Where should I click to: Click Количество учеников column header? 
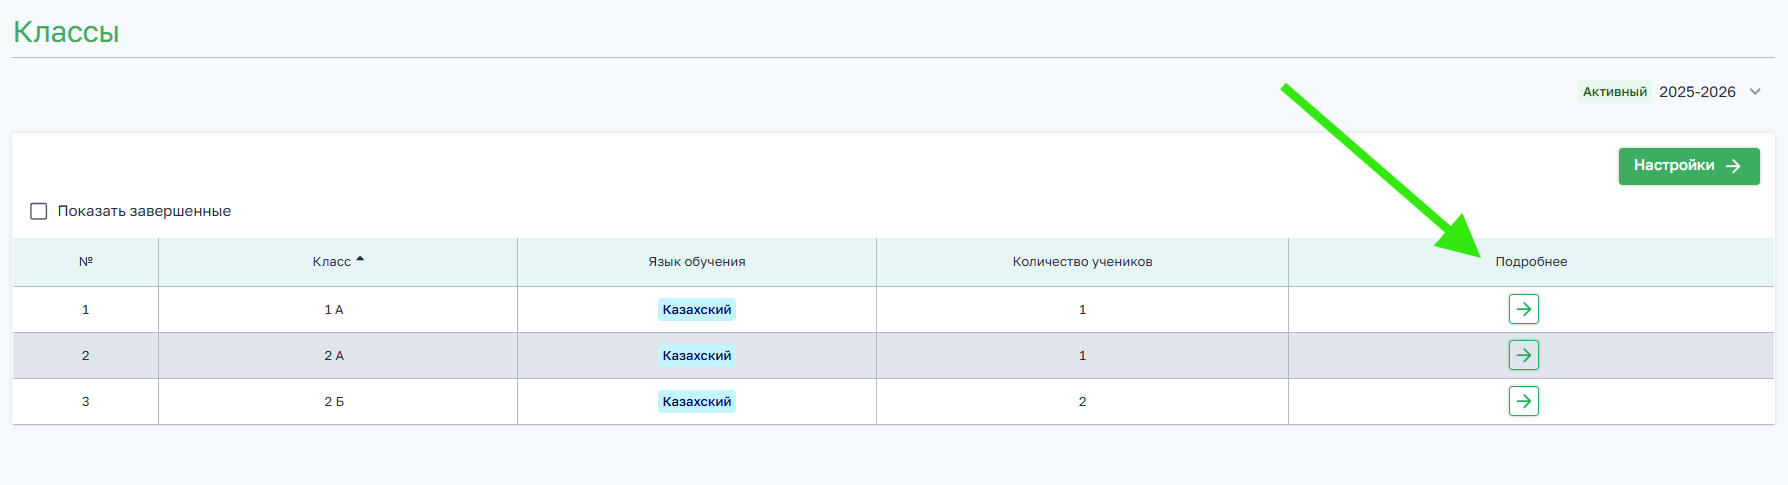pos(1082,262)
